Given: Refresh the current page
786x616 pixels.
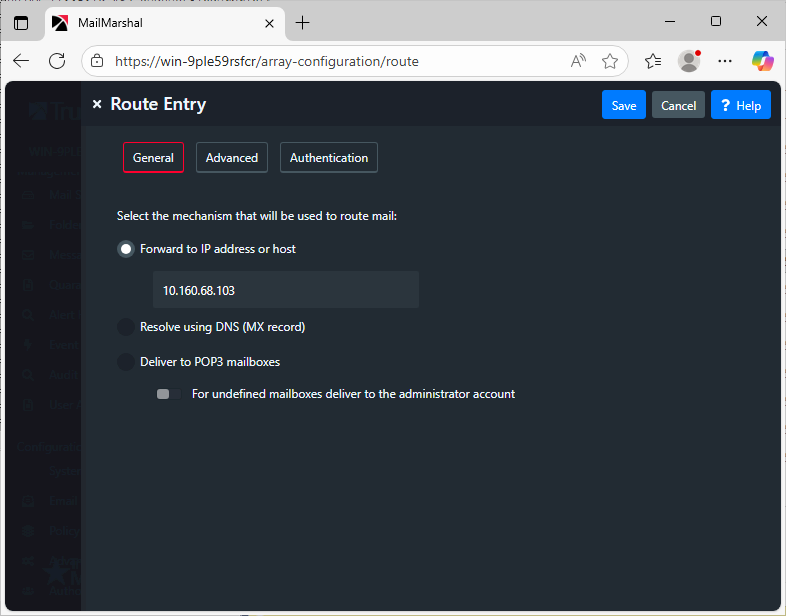Looking at the screenshot, I should [x=57, y=61].
